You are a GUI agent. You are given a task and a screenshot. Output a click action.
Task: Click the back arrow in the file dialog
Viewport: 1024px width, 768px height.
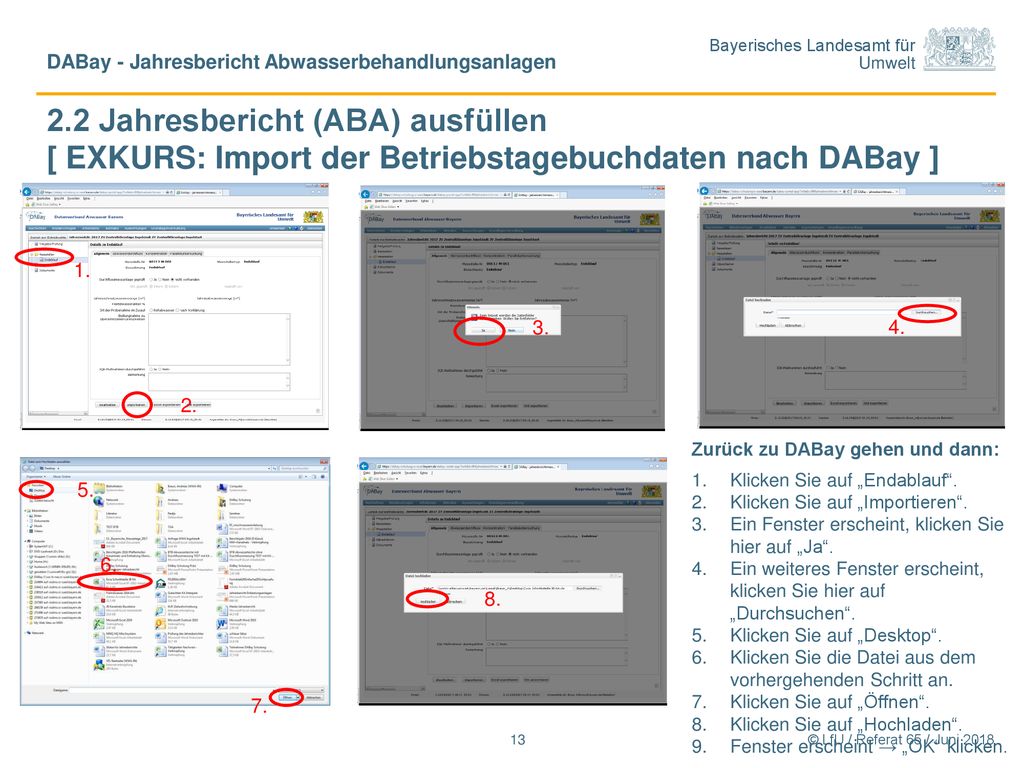tap(27, 468)
